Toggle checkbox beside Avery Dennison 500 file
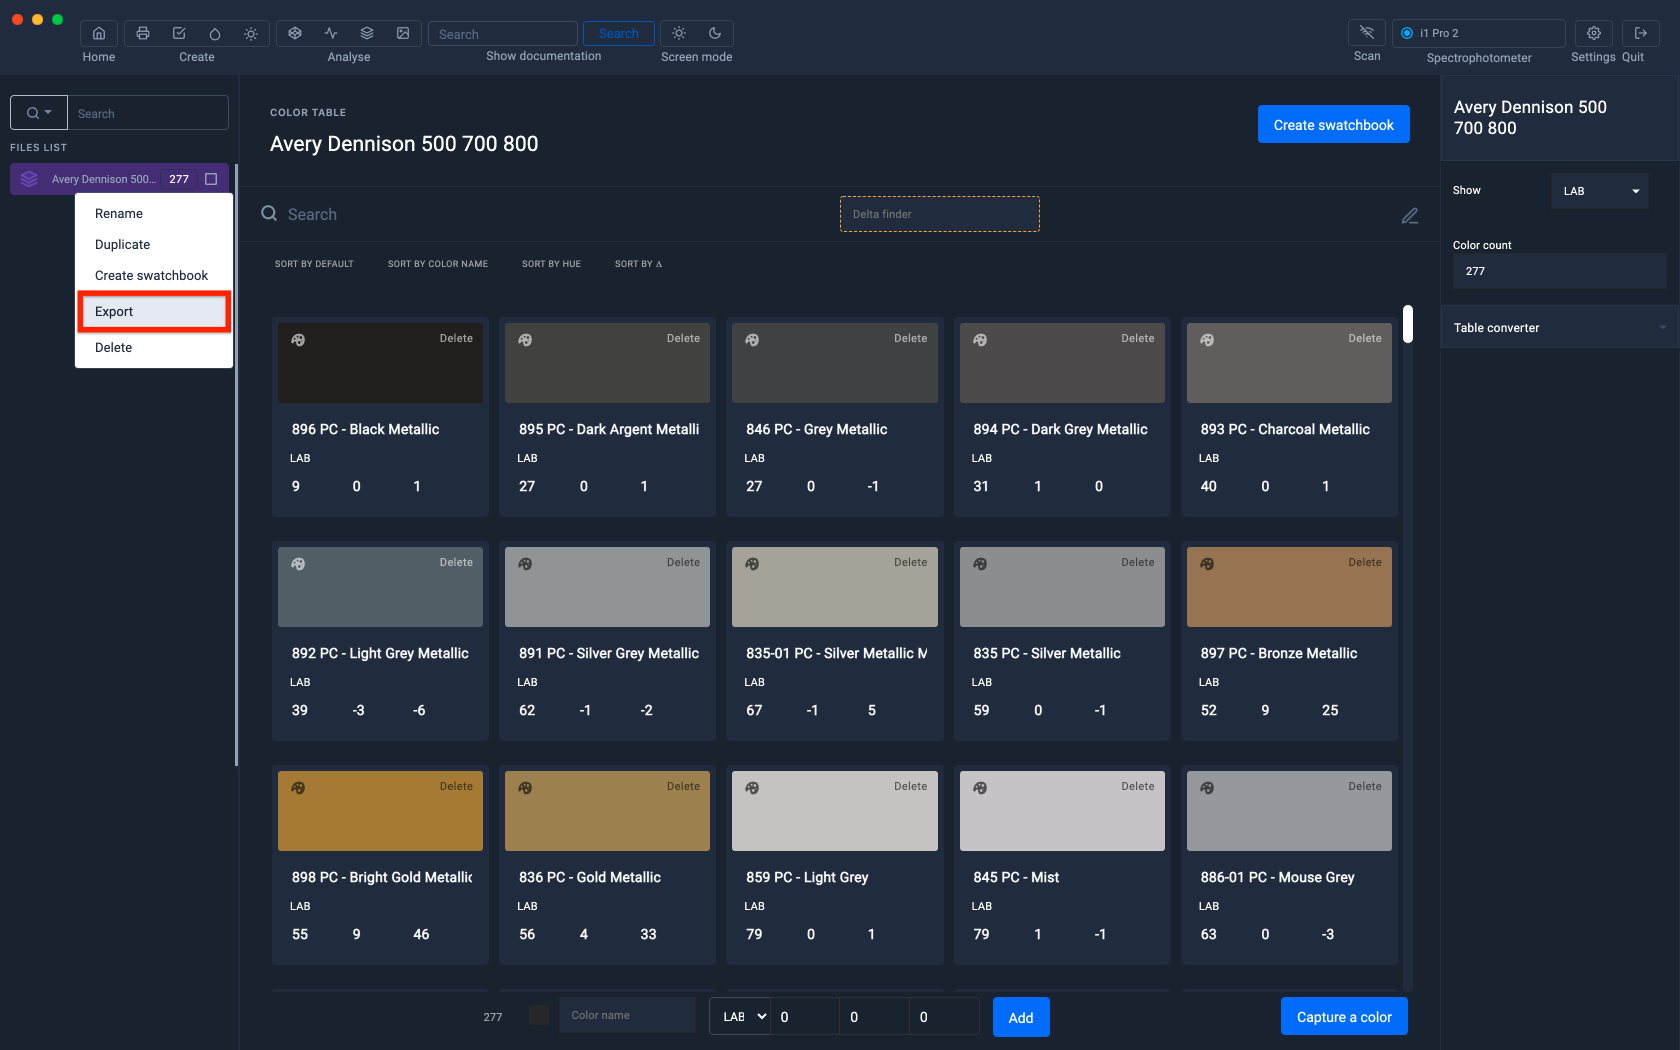This screenshot has height=1050, width=1680. [x=211, y=179]
